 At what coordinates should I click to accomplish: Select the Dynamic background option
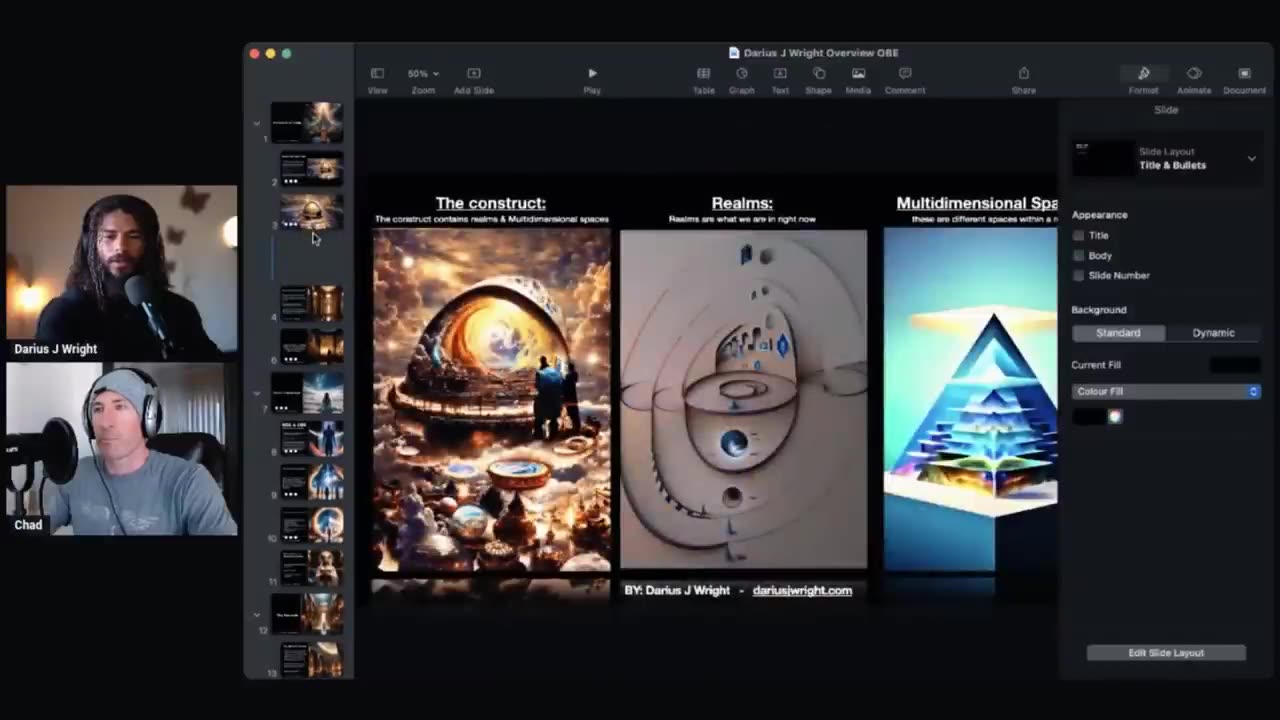click(1213, 333)
